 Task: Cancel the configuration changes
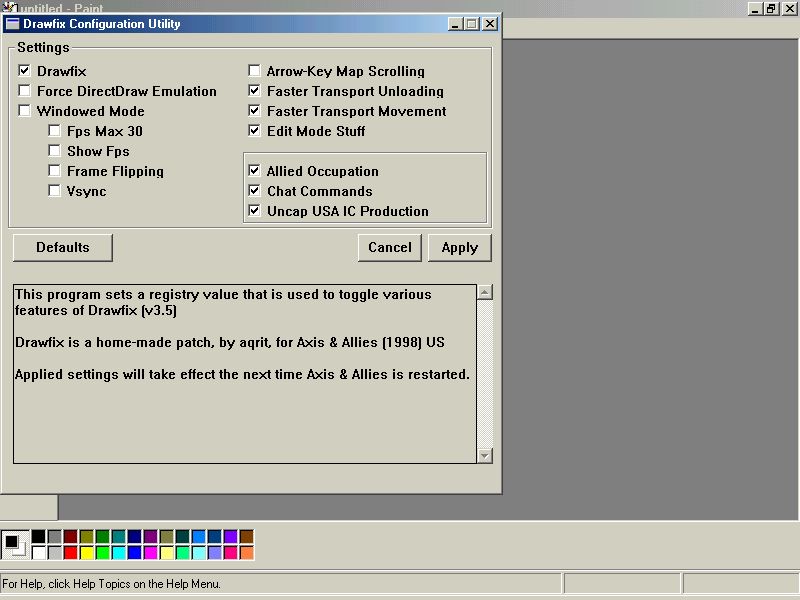tap(390, 247)
